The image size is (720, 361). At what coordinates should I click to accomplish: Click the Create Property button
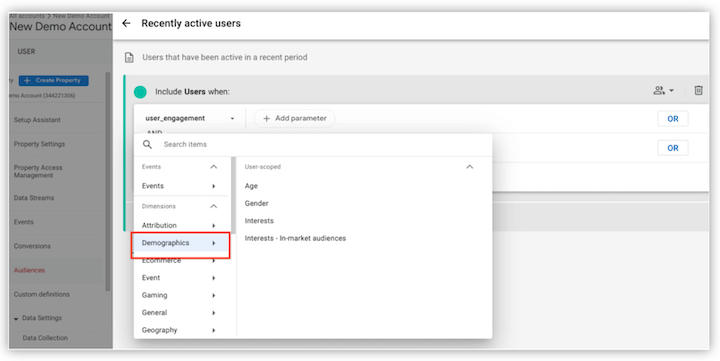tap(54, 80)
